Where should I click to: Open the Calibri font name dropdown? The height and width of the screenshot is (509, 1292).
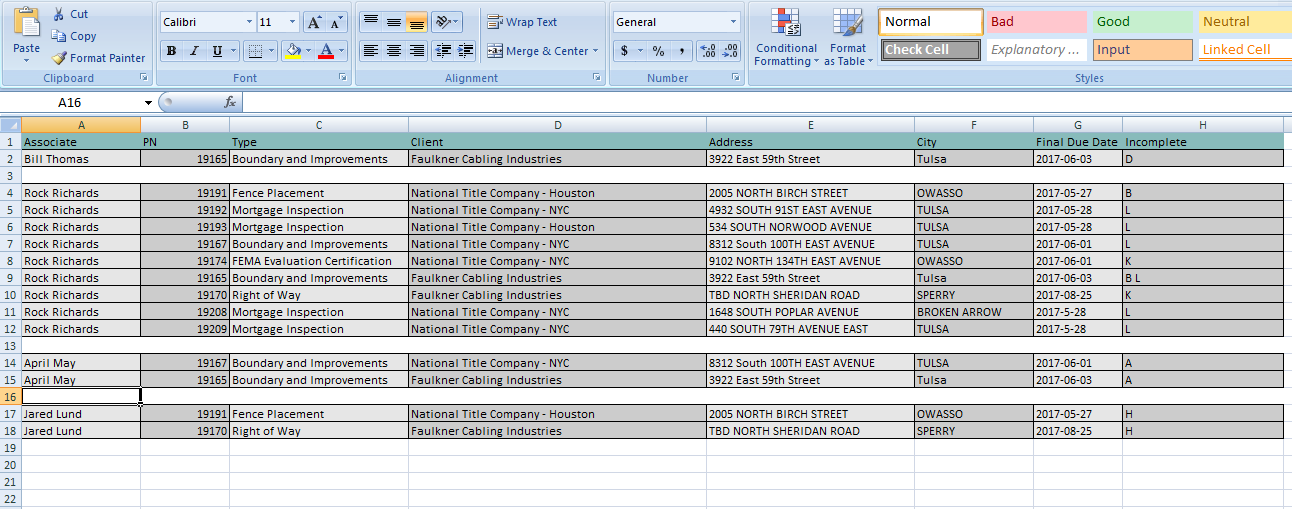tap(249, 22)
